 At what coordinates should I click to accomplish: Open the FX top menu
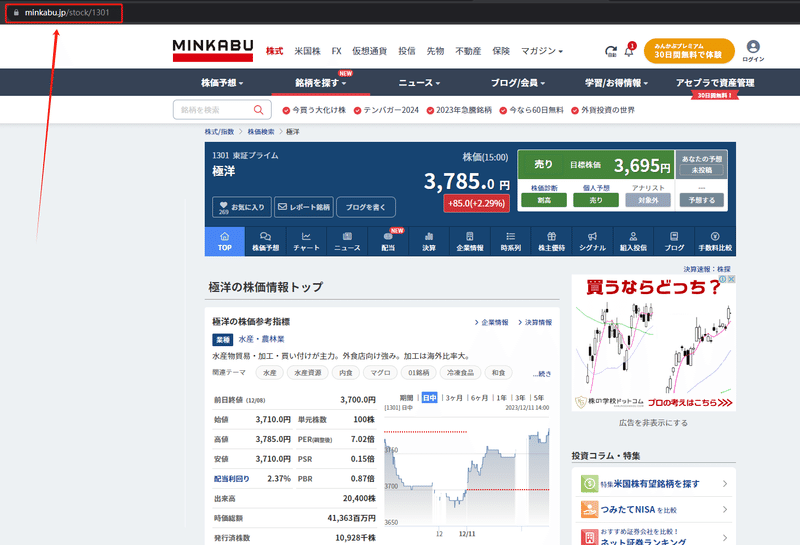pyautogui.click(x=336, y=51)
